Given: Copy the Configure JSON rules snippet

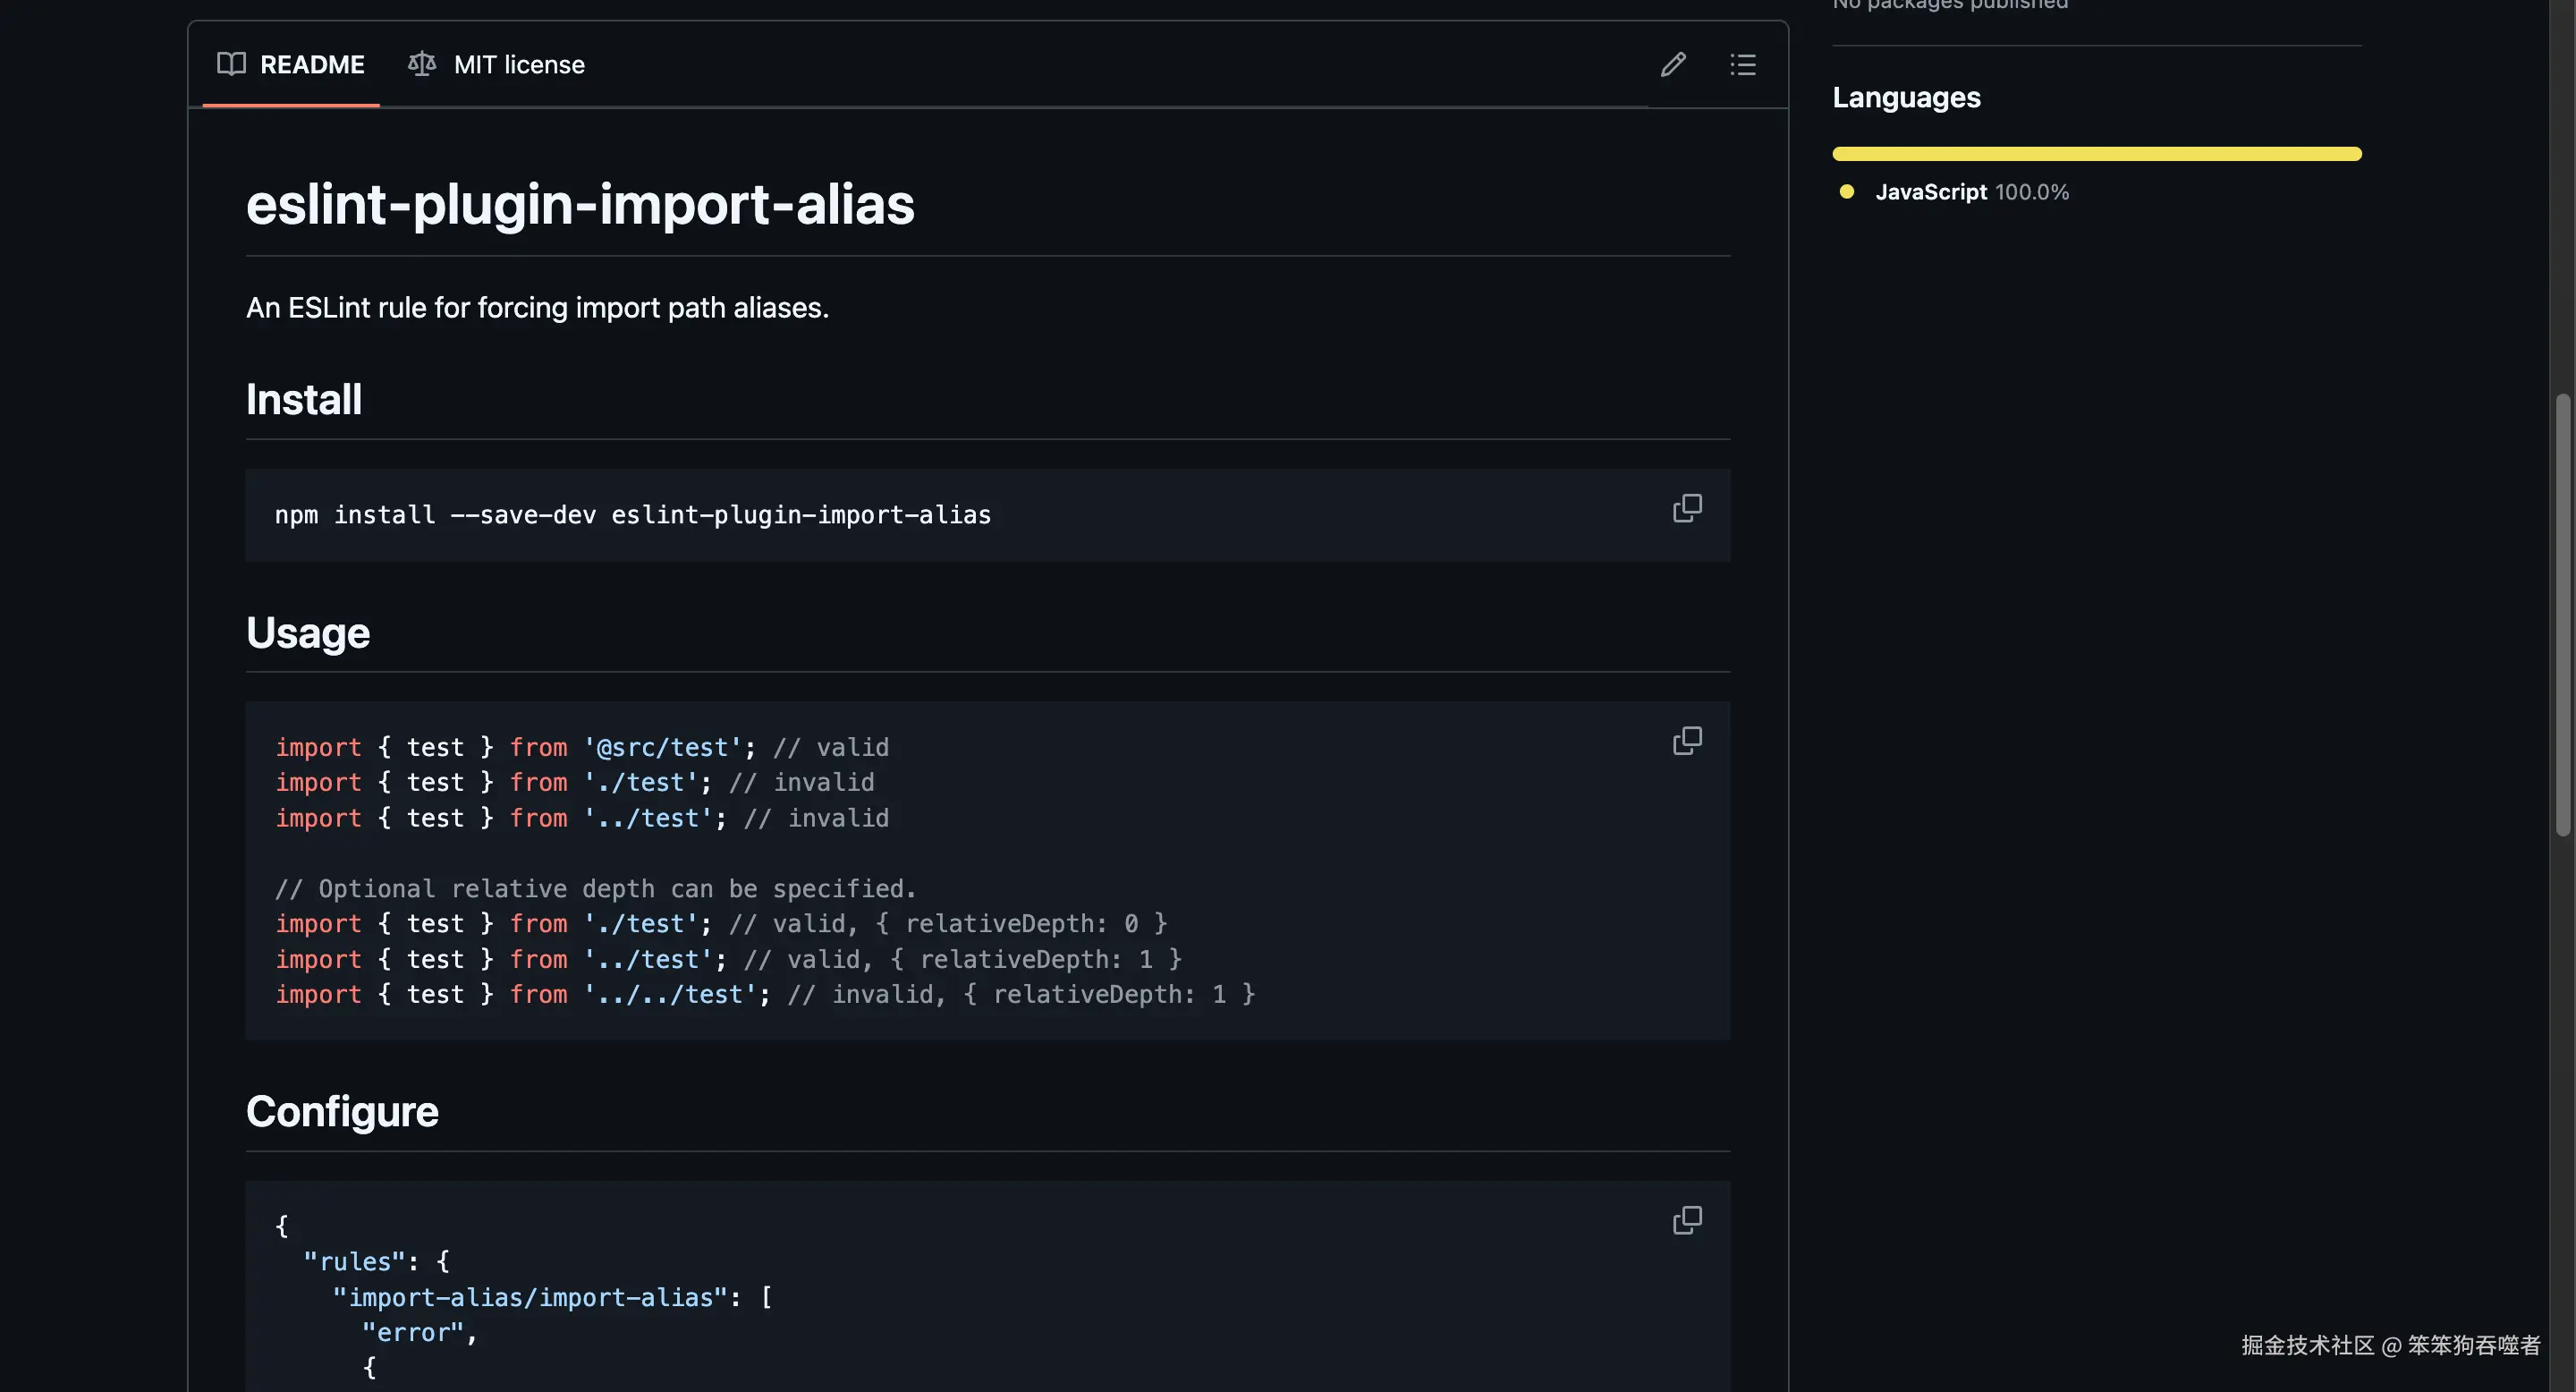Looking at the screenshot, I should [1687, 1220].
